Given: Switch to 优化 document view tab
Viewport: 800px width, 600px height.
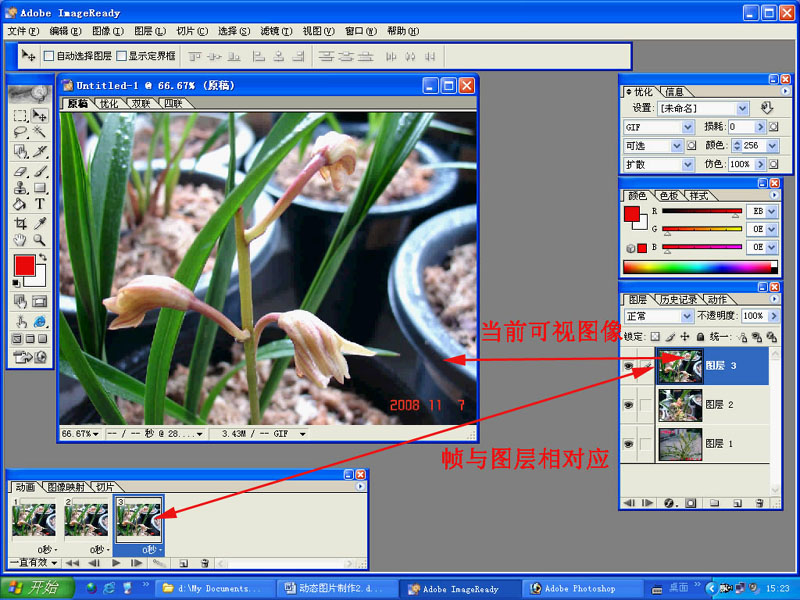Looking at the screenshot, I should click(109, 104).
